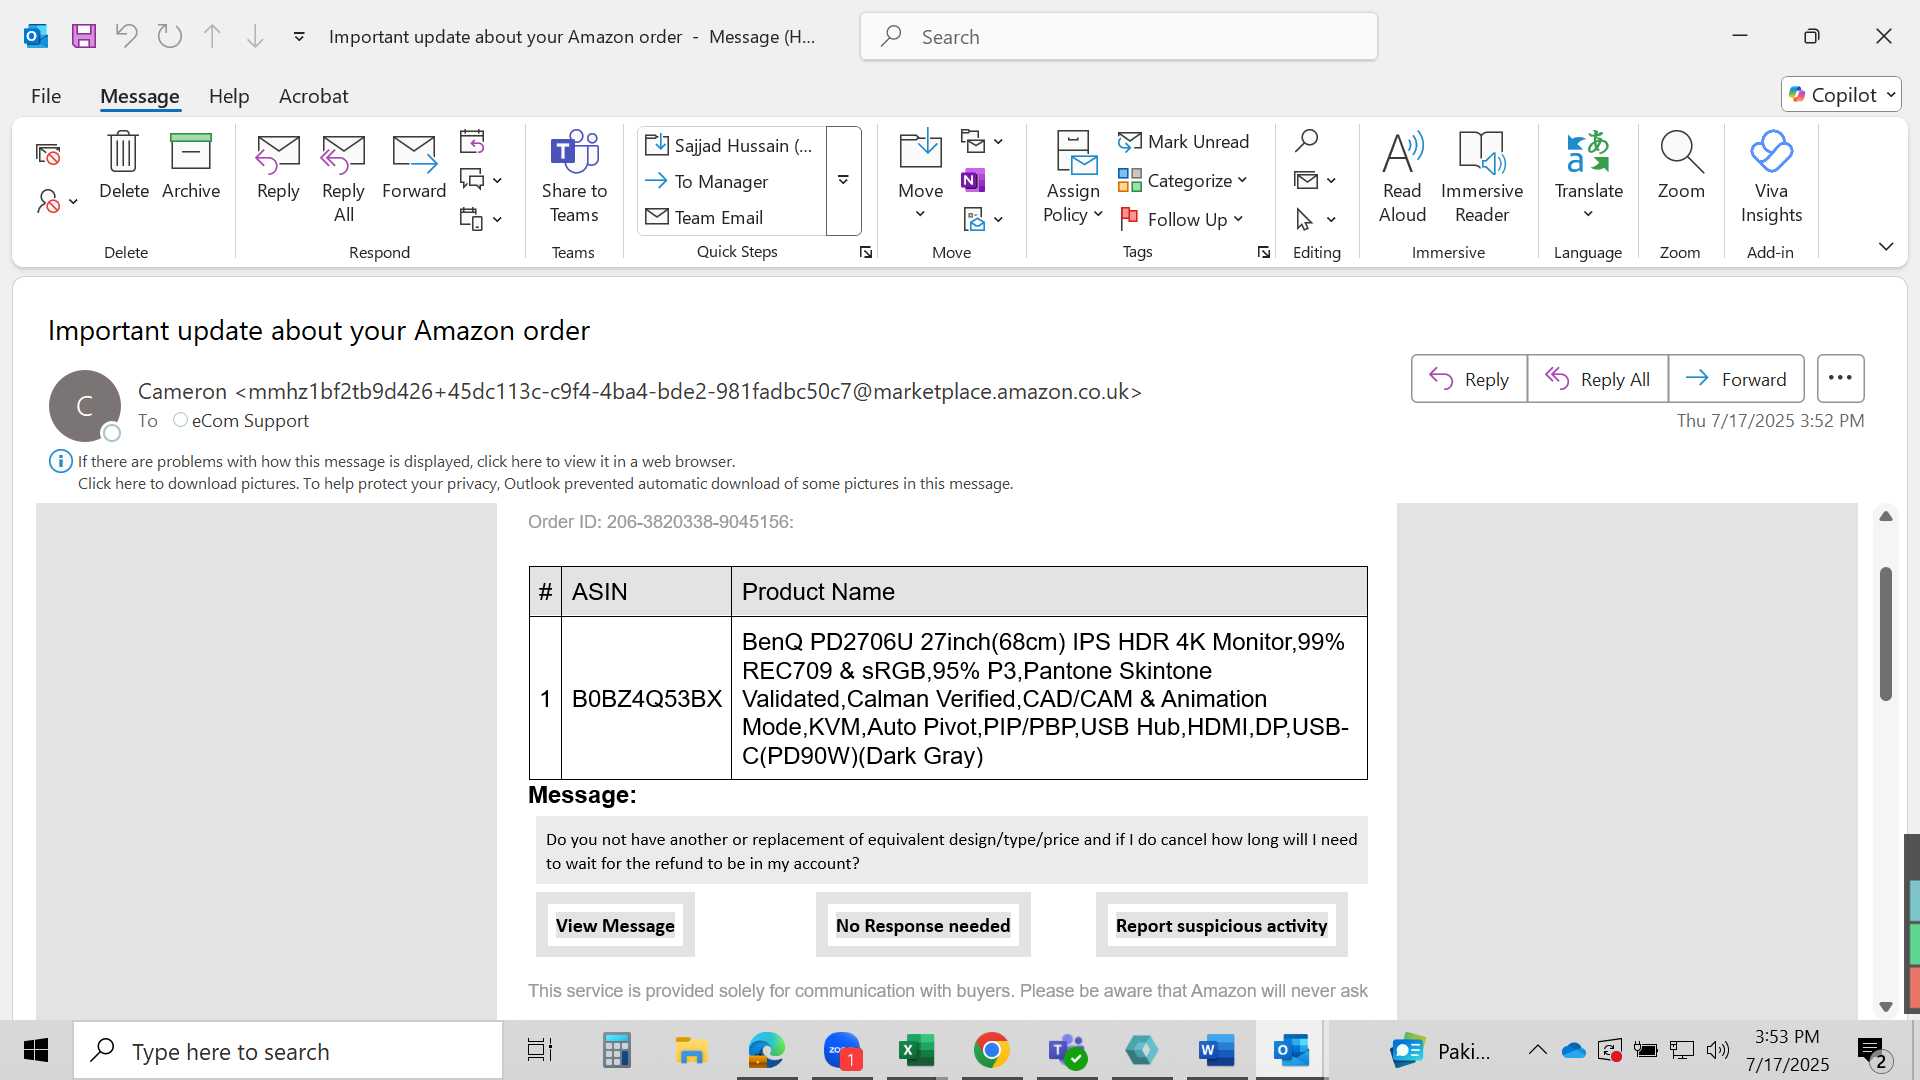Start Read Aloud
This screenshot has width=1920, height=1080.
tap(1402, 178)
